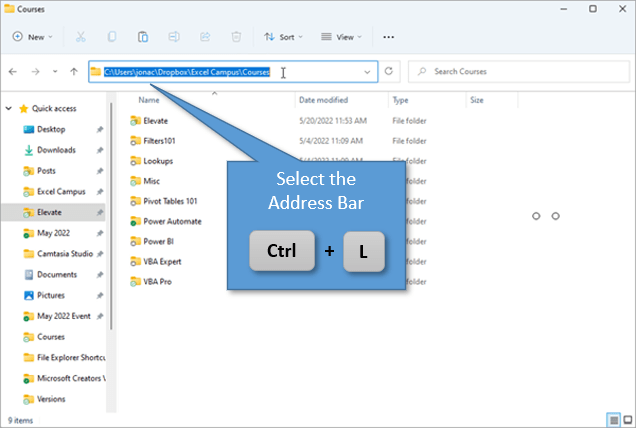Go up one folder with Up arrow
This screenshot has width=636, height=428.
coord(74,72)
